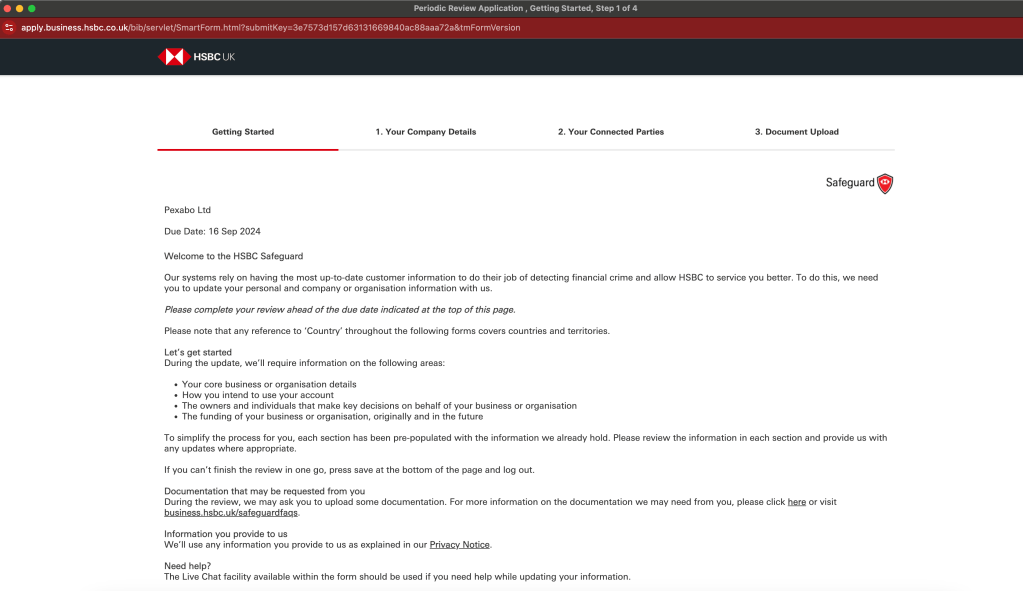The height and width of the screenshot is (591, 1023).
Task: Click 'Documentation that may be requested from you'
Action: click(264, 491)
